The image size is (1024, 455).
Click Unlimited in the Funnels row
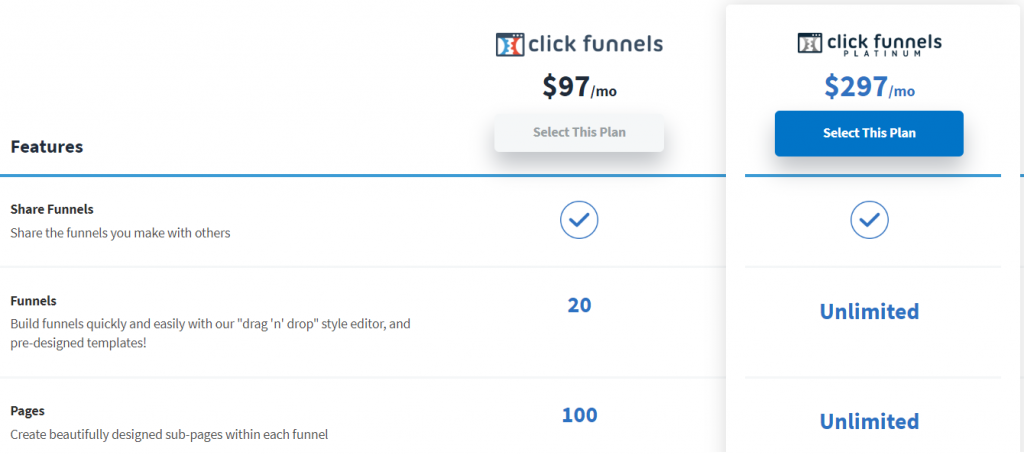(x=869, y=311)
